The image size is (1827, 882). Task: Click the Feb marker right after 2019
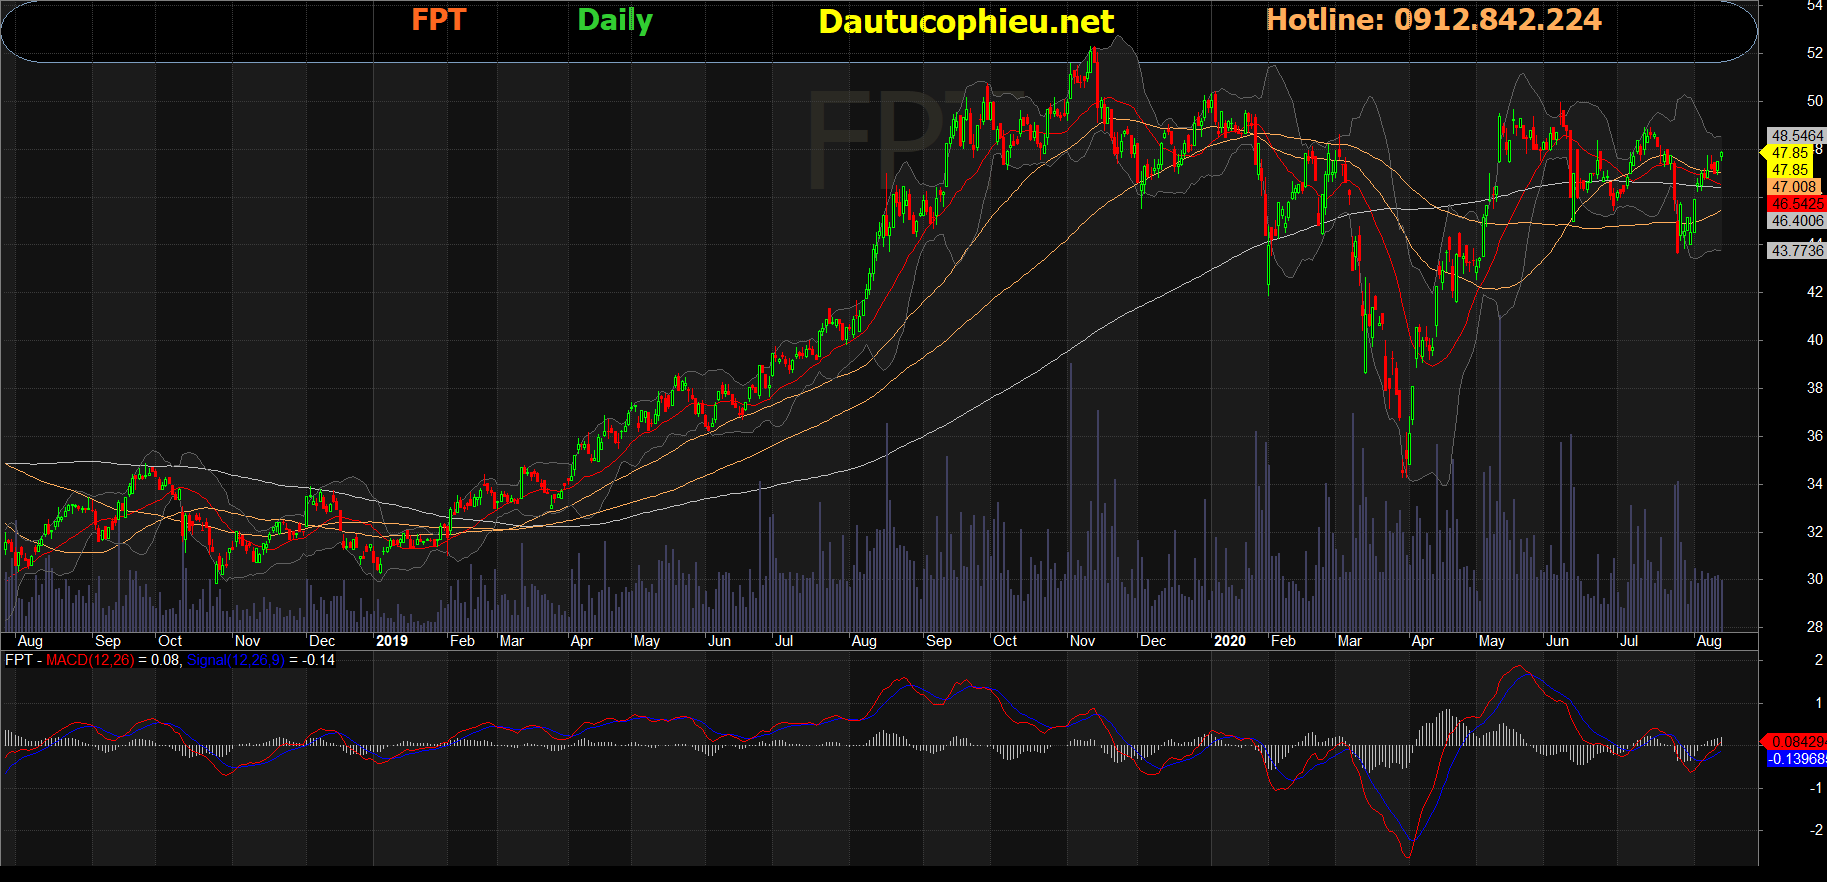point(462,641)
